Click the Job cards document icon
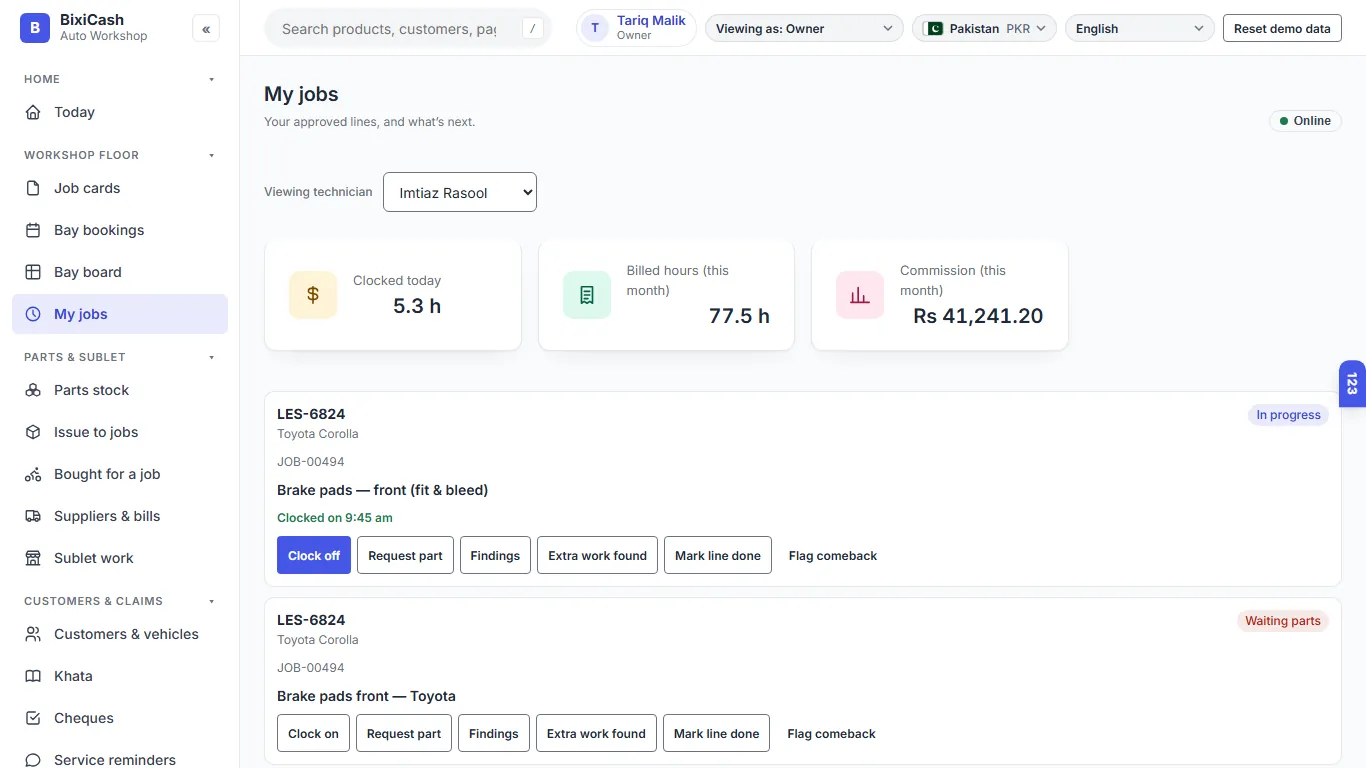Viewport: 1366px width, 768px height. [33, 188]
